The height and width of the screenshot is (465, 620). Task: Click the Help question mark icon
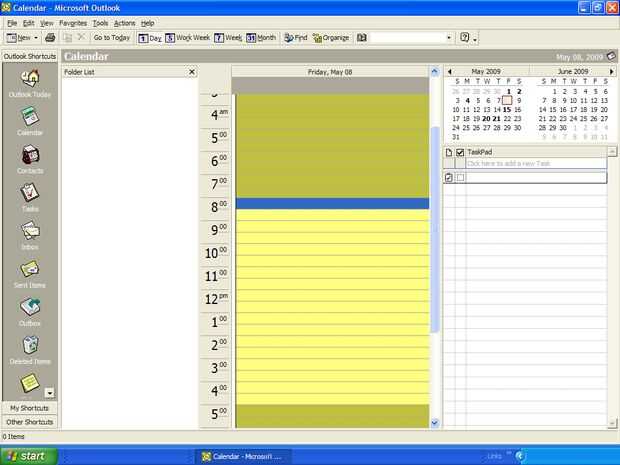click(x=465, y=38)
